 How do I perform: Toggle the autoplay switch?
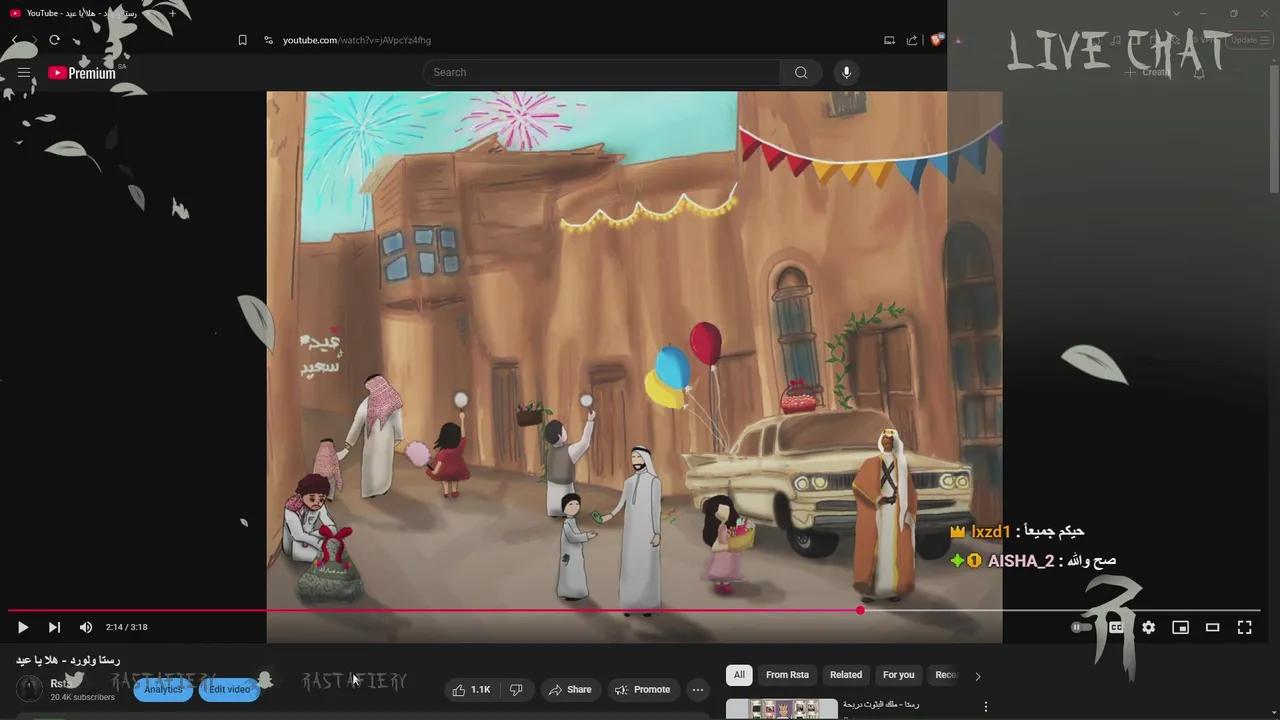(x=1082, y=627)
